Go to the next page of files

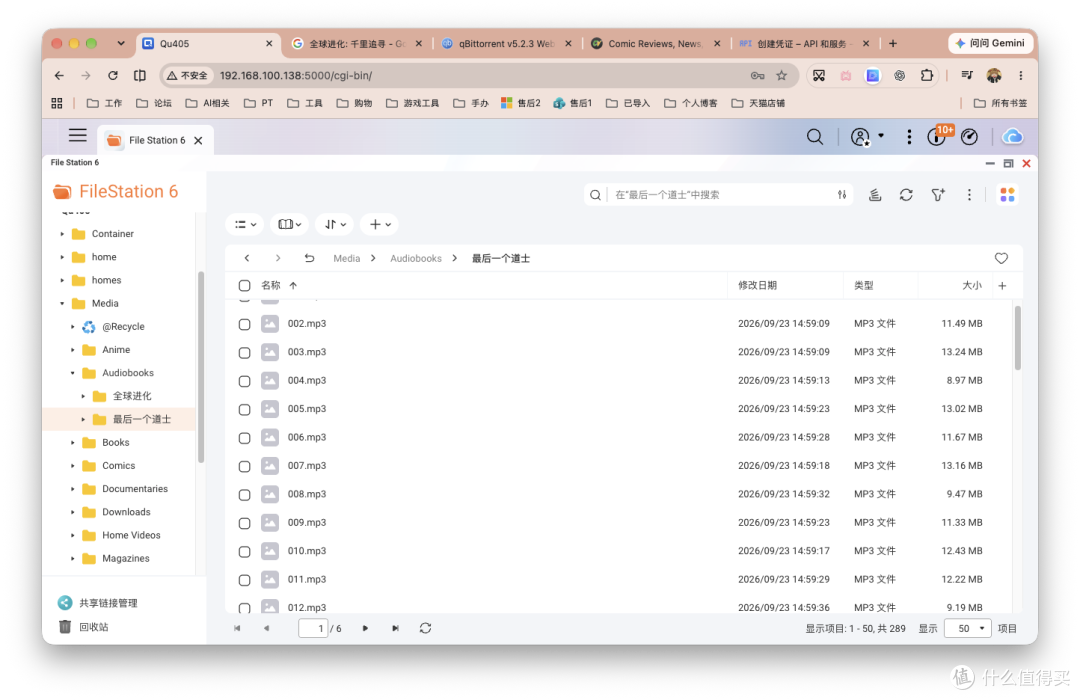tap(365, 628)
